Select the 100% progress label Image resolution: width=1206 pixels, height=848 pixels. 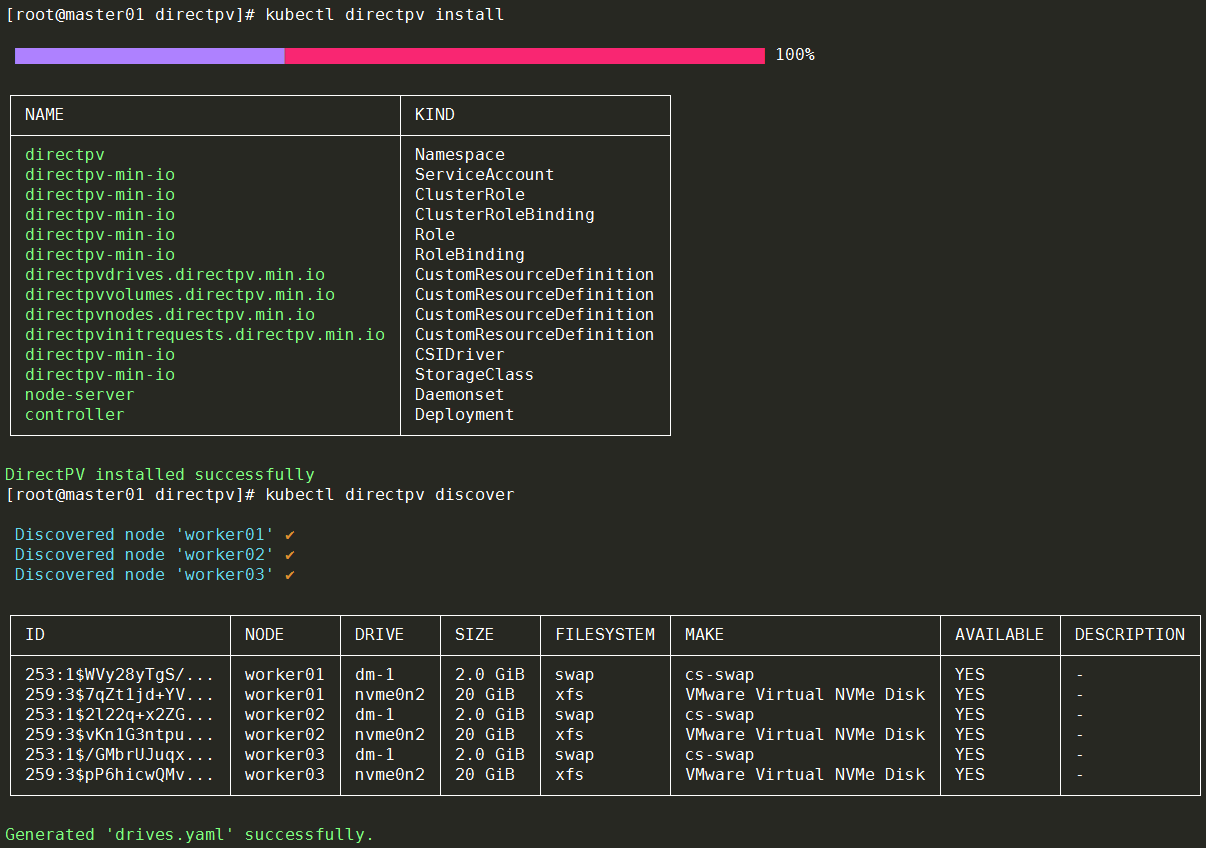point(795,55)
